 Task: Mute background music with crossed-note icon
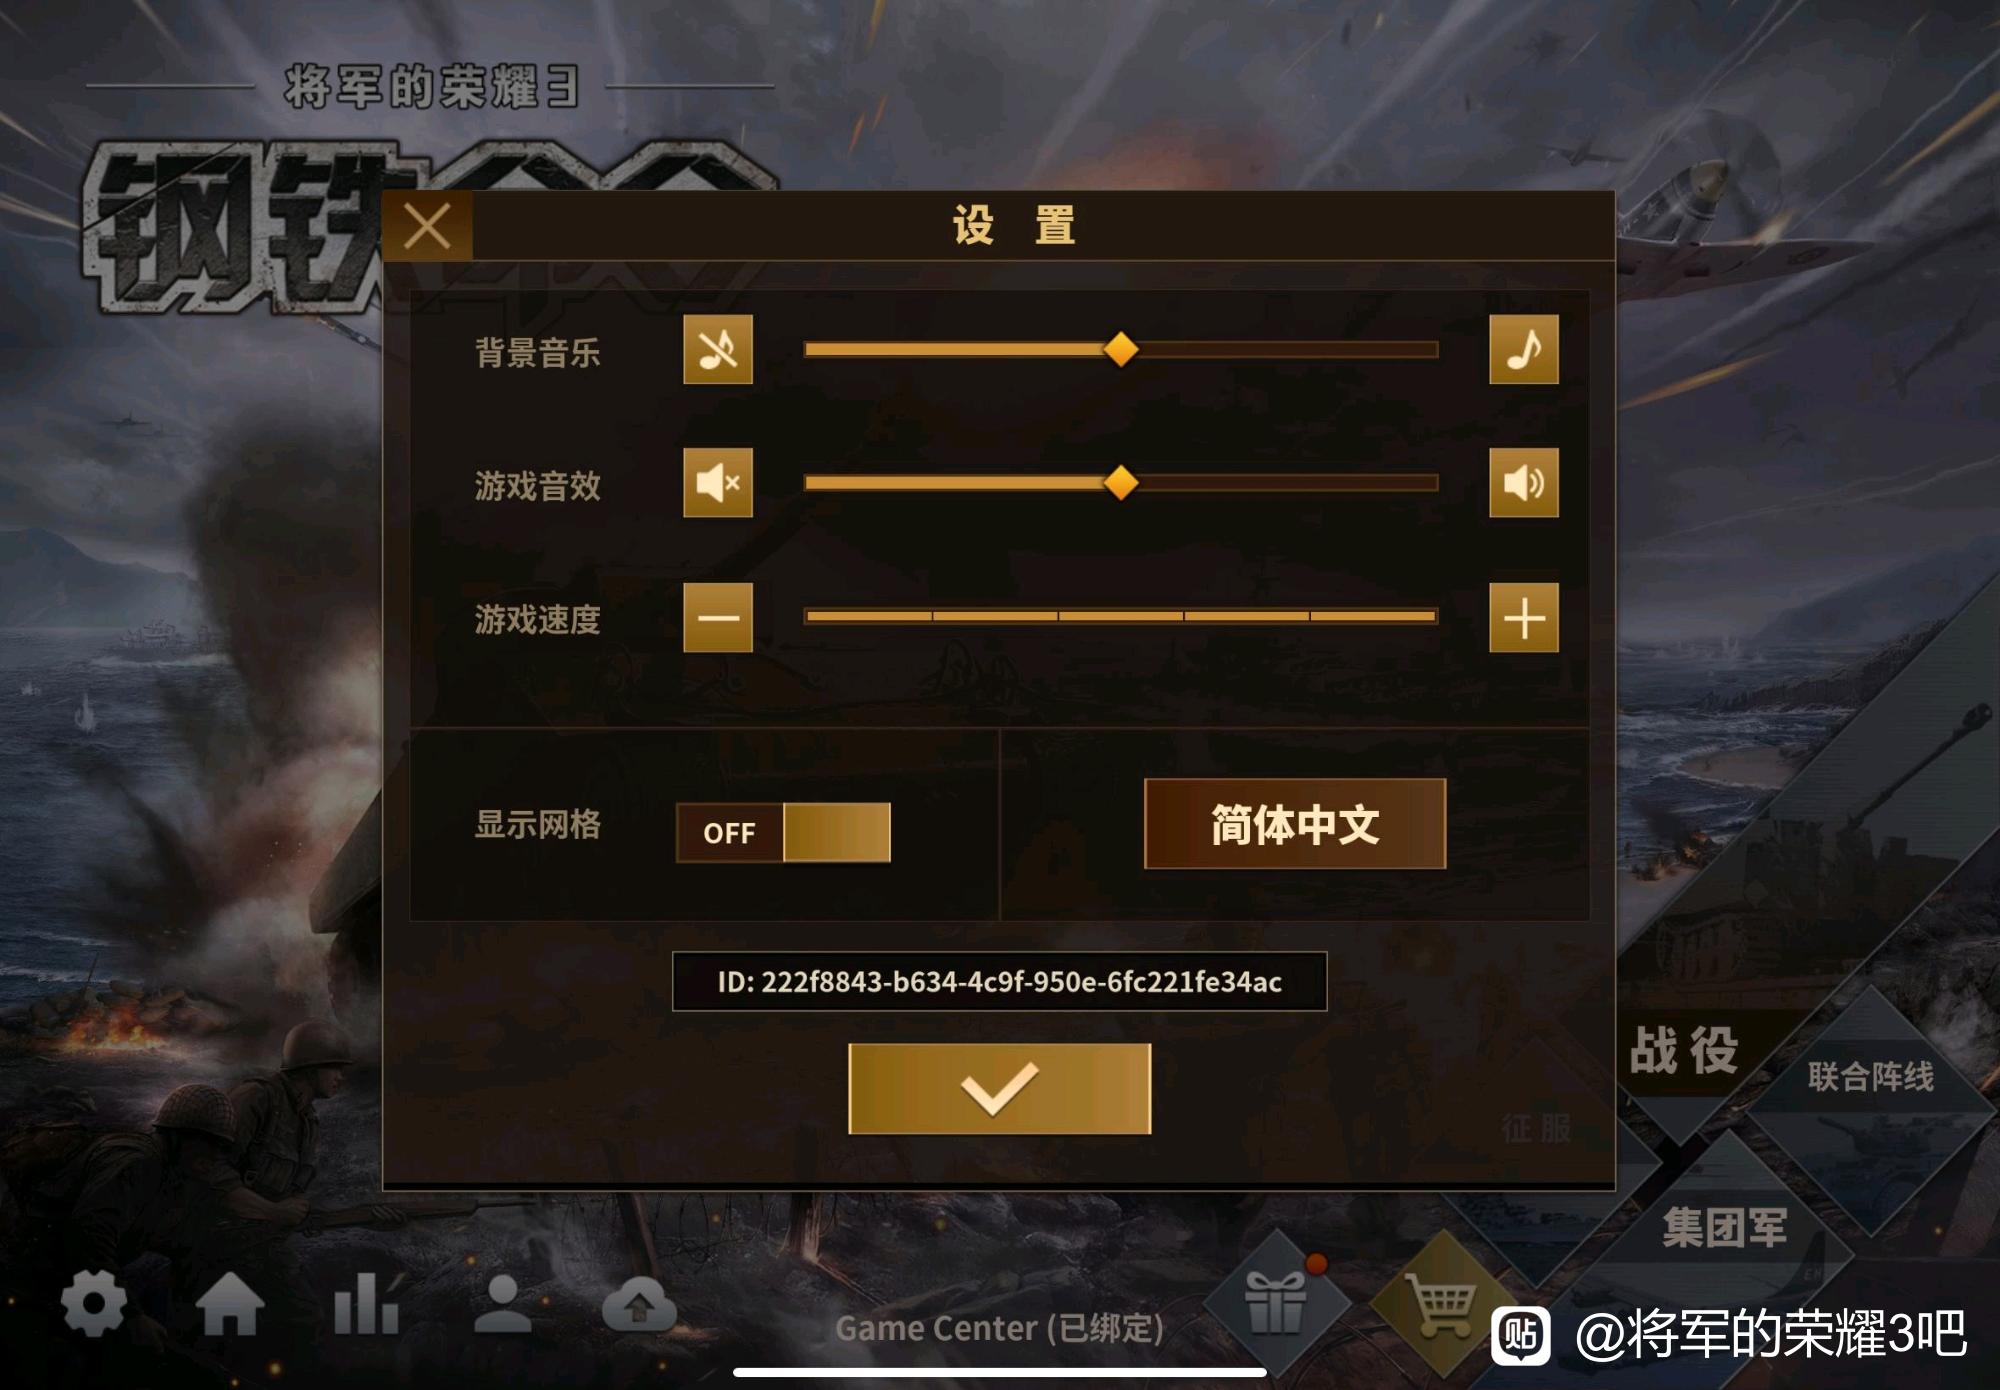[x=717, y=350]
